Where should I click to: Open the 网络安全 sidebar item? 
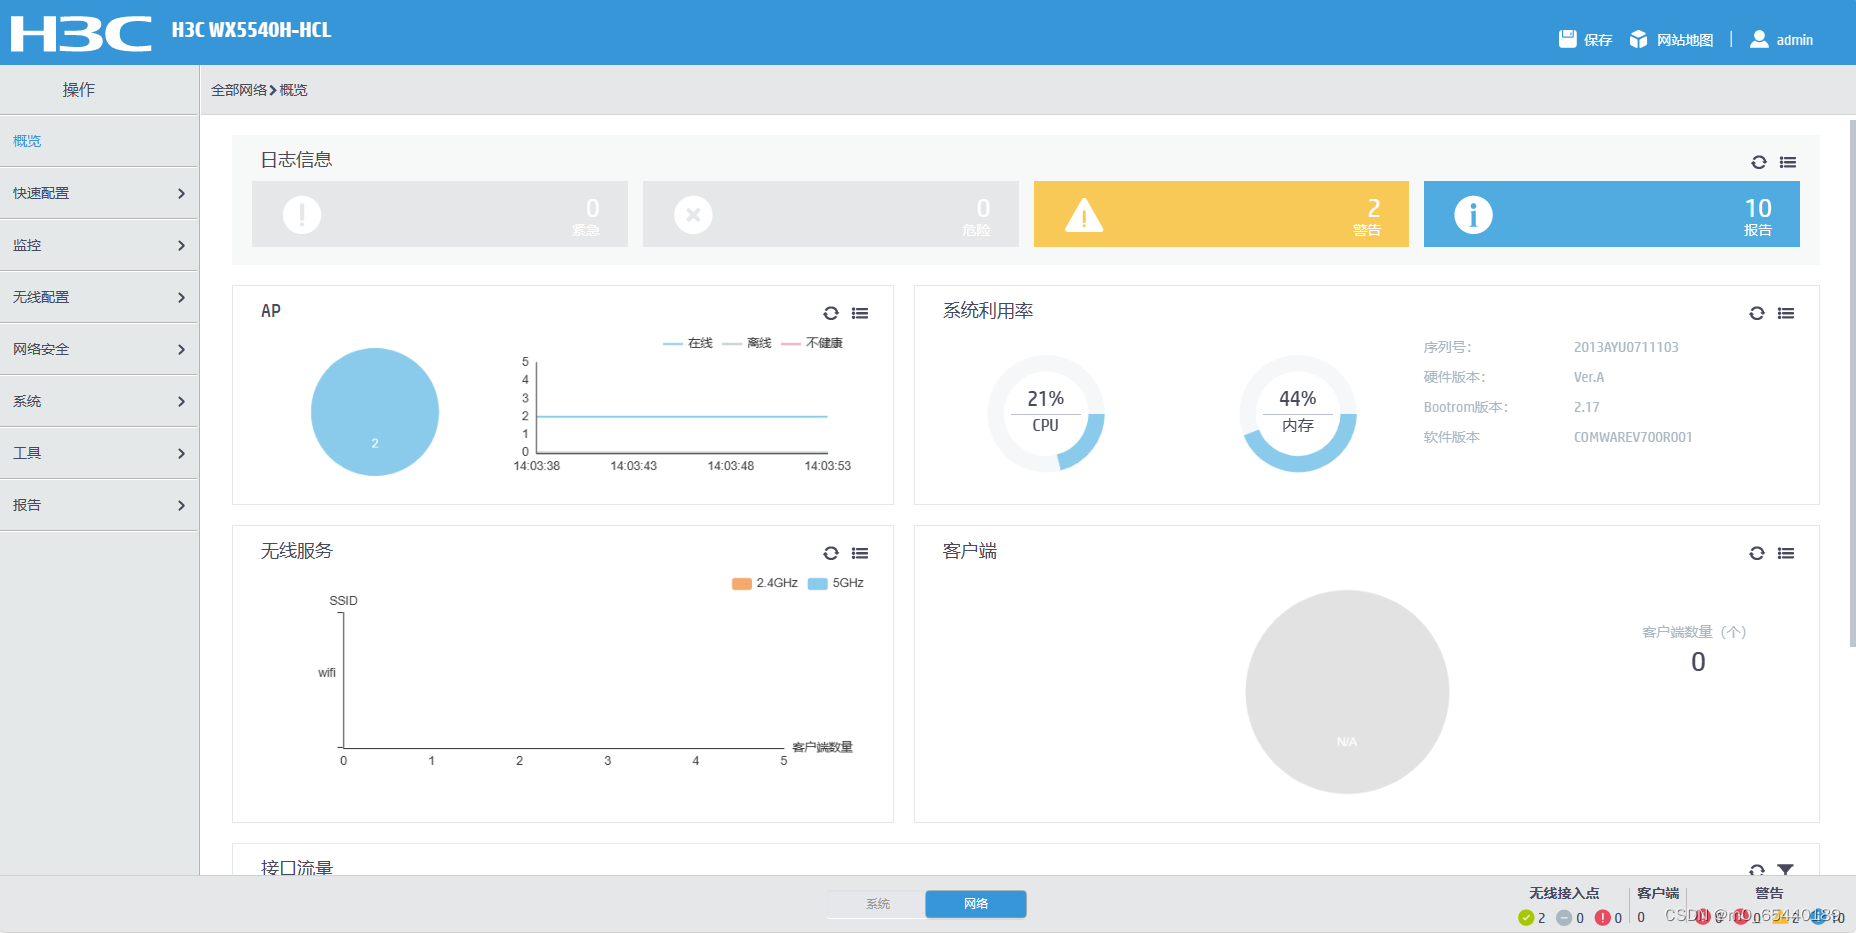click(x=99, y=349)
